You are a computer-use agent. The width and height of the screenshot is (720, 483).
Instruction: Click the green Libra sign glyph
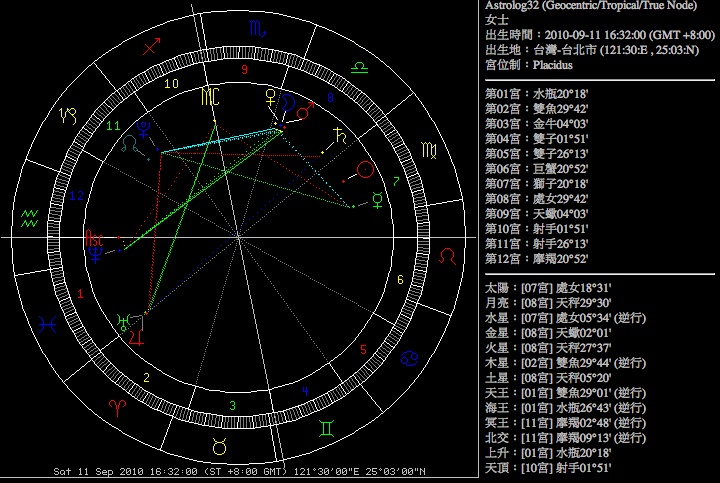click(359, 67)
